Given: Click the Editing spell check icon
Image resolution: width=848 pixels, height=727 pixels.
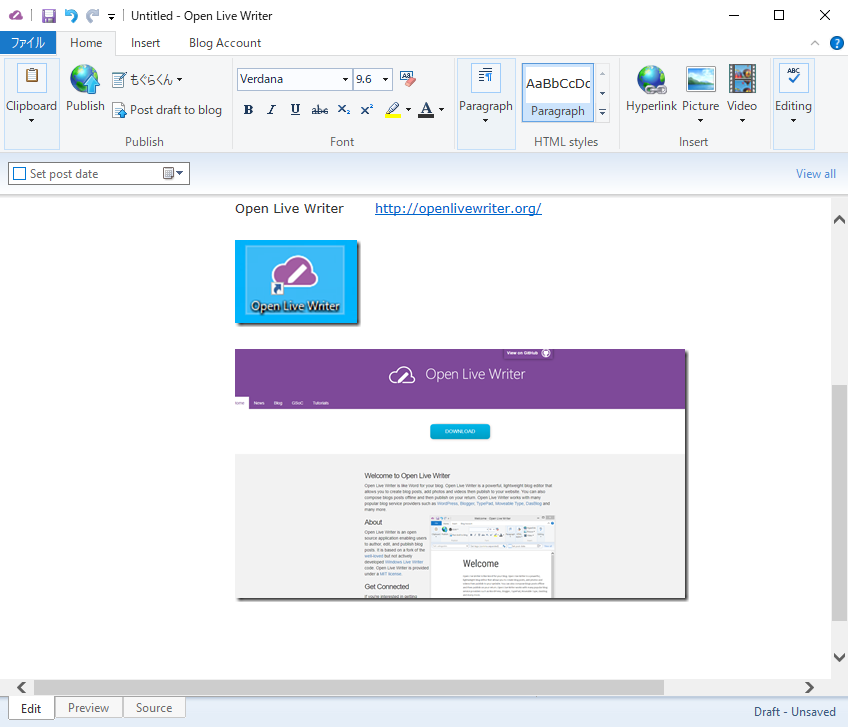Looking at the screenshot, I should [x=793, y=77].
